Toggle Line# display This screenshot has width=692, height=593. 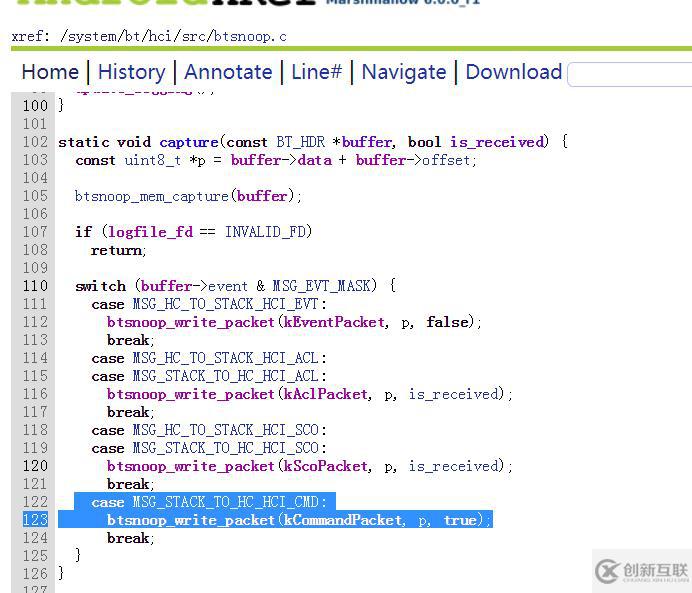pyautogui.click(x=316, y=72)
